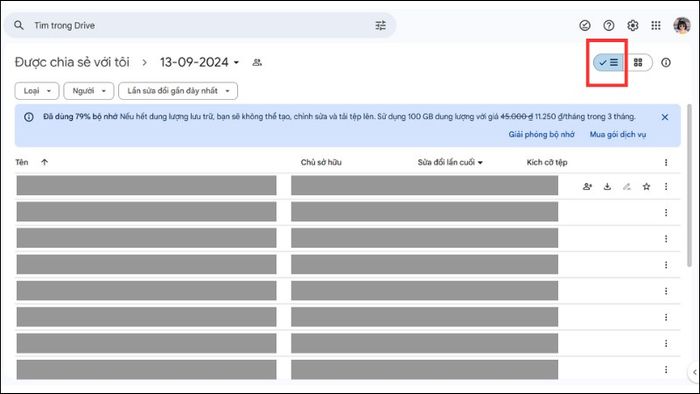700x394 pixels.
Task: Open advanced search filter options icon
Action: tap(380, 25)
